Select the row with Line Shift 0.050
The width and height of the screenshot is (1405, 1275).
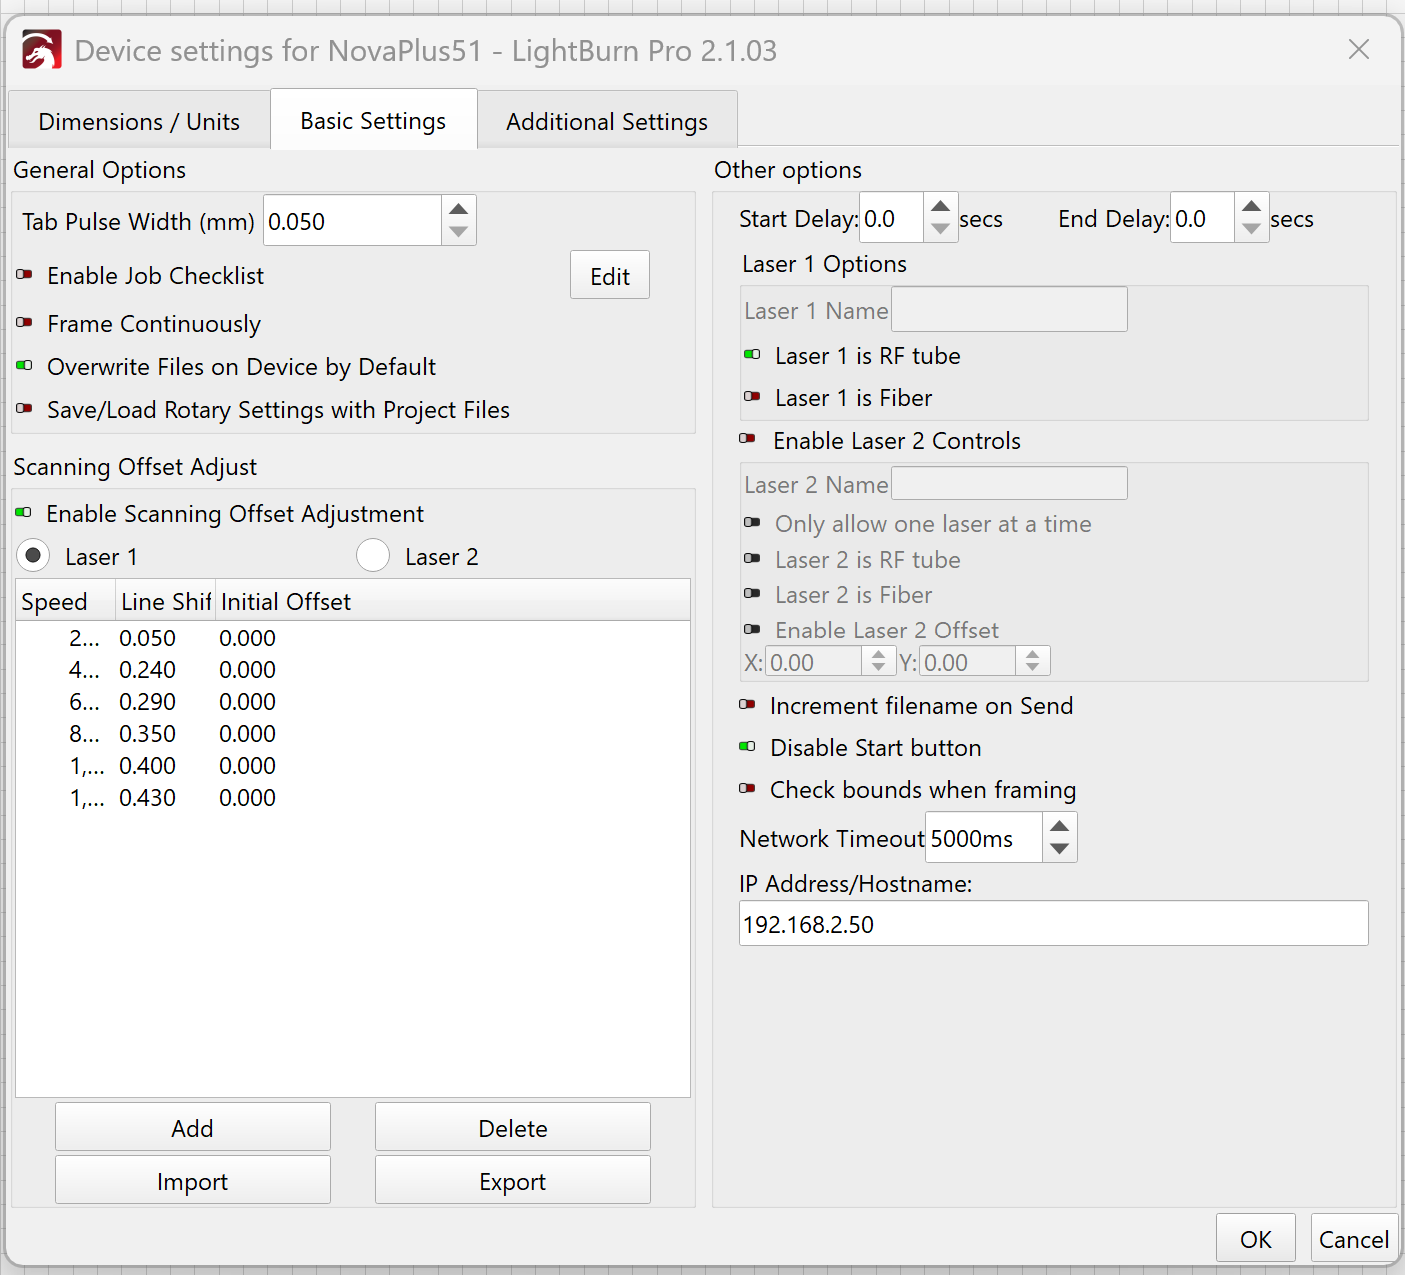(x=353, y=638)
